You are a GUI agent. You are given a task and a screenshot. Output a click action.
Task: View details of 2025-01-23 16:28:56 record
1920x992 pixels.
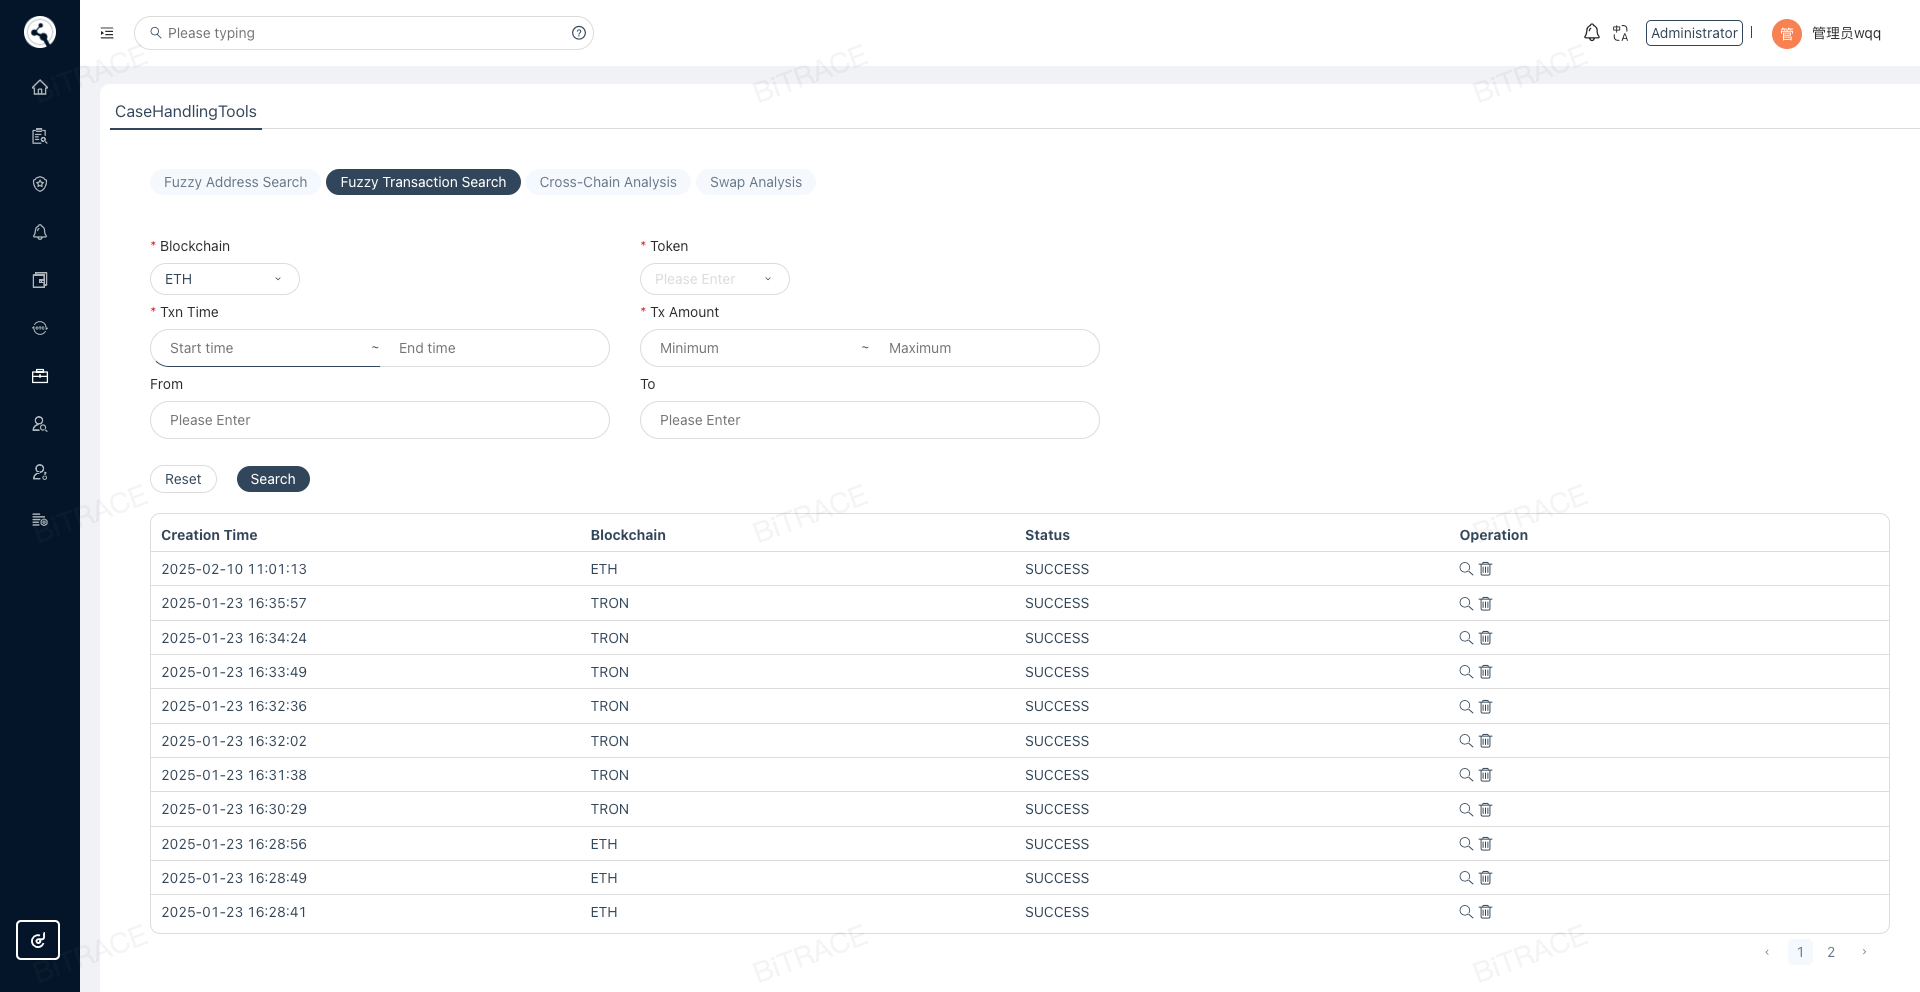1466,844
